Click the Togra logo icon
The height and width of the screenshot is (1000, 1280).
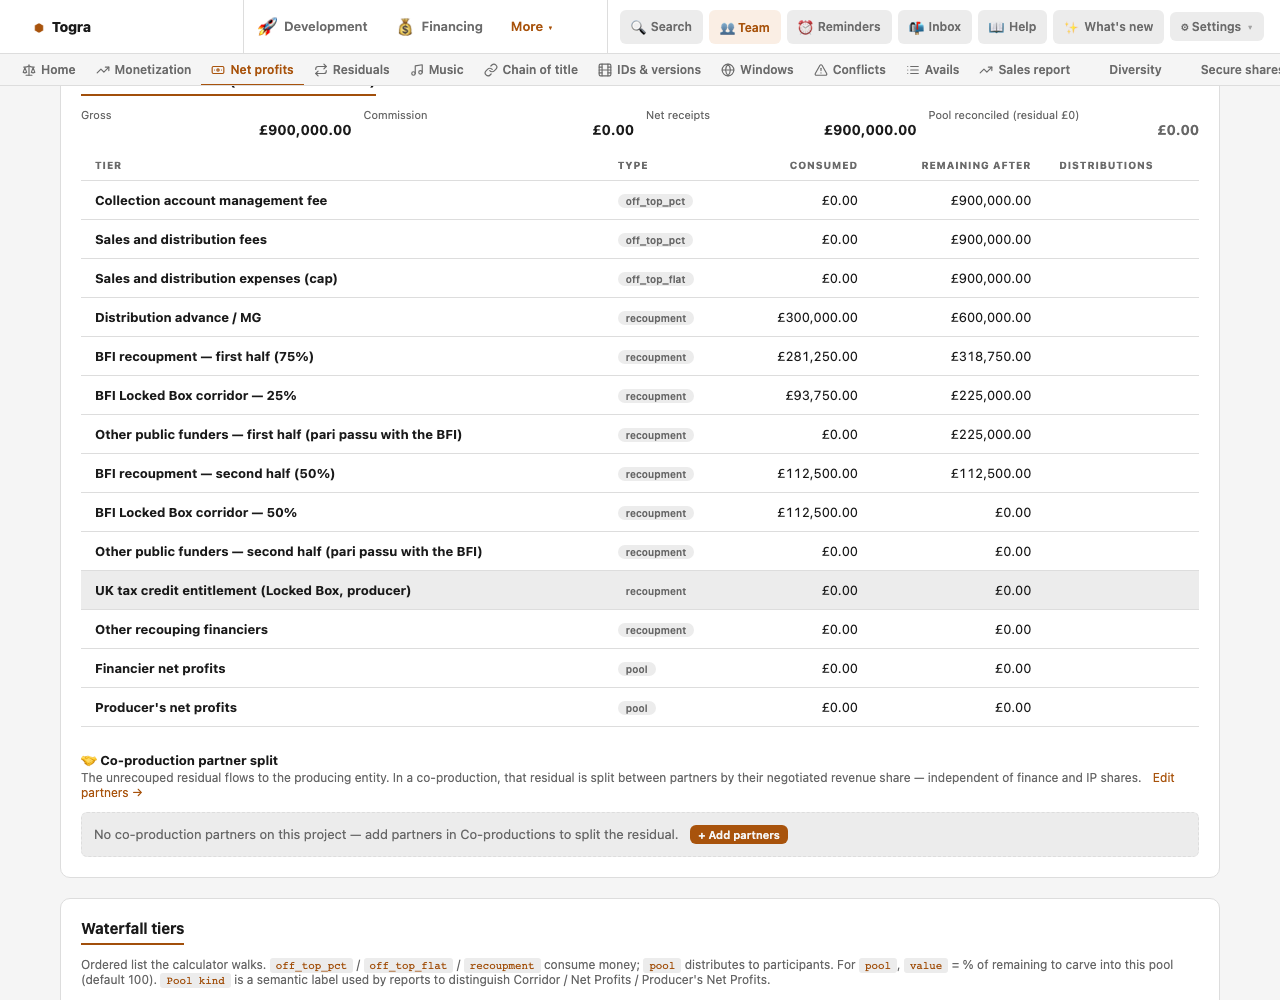[x=39, y=28]
